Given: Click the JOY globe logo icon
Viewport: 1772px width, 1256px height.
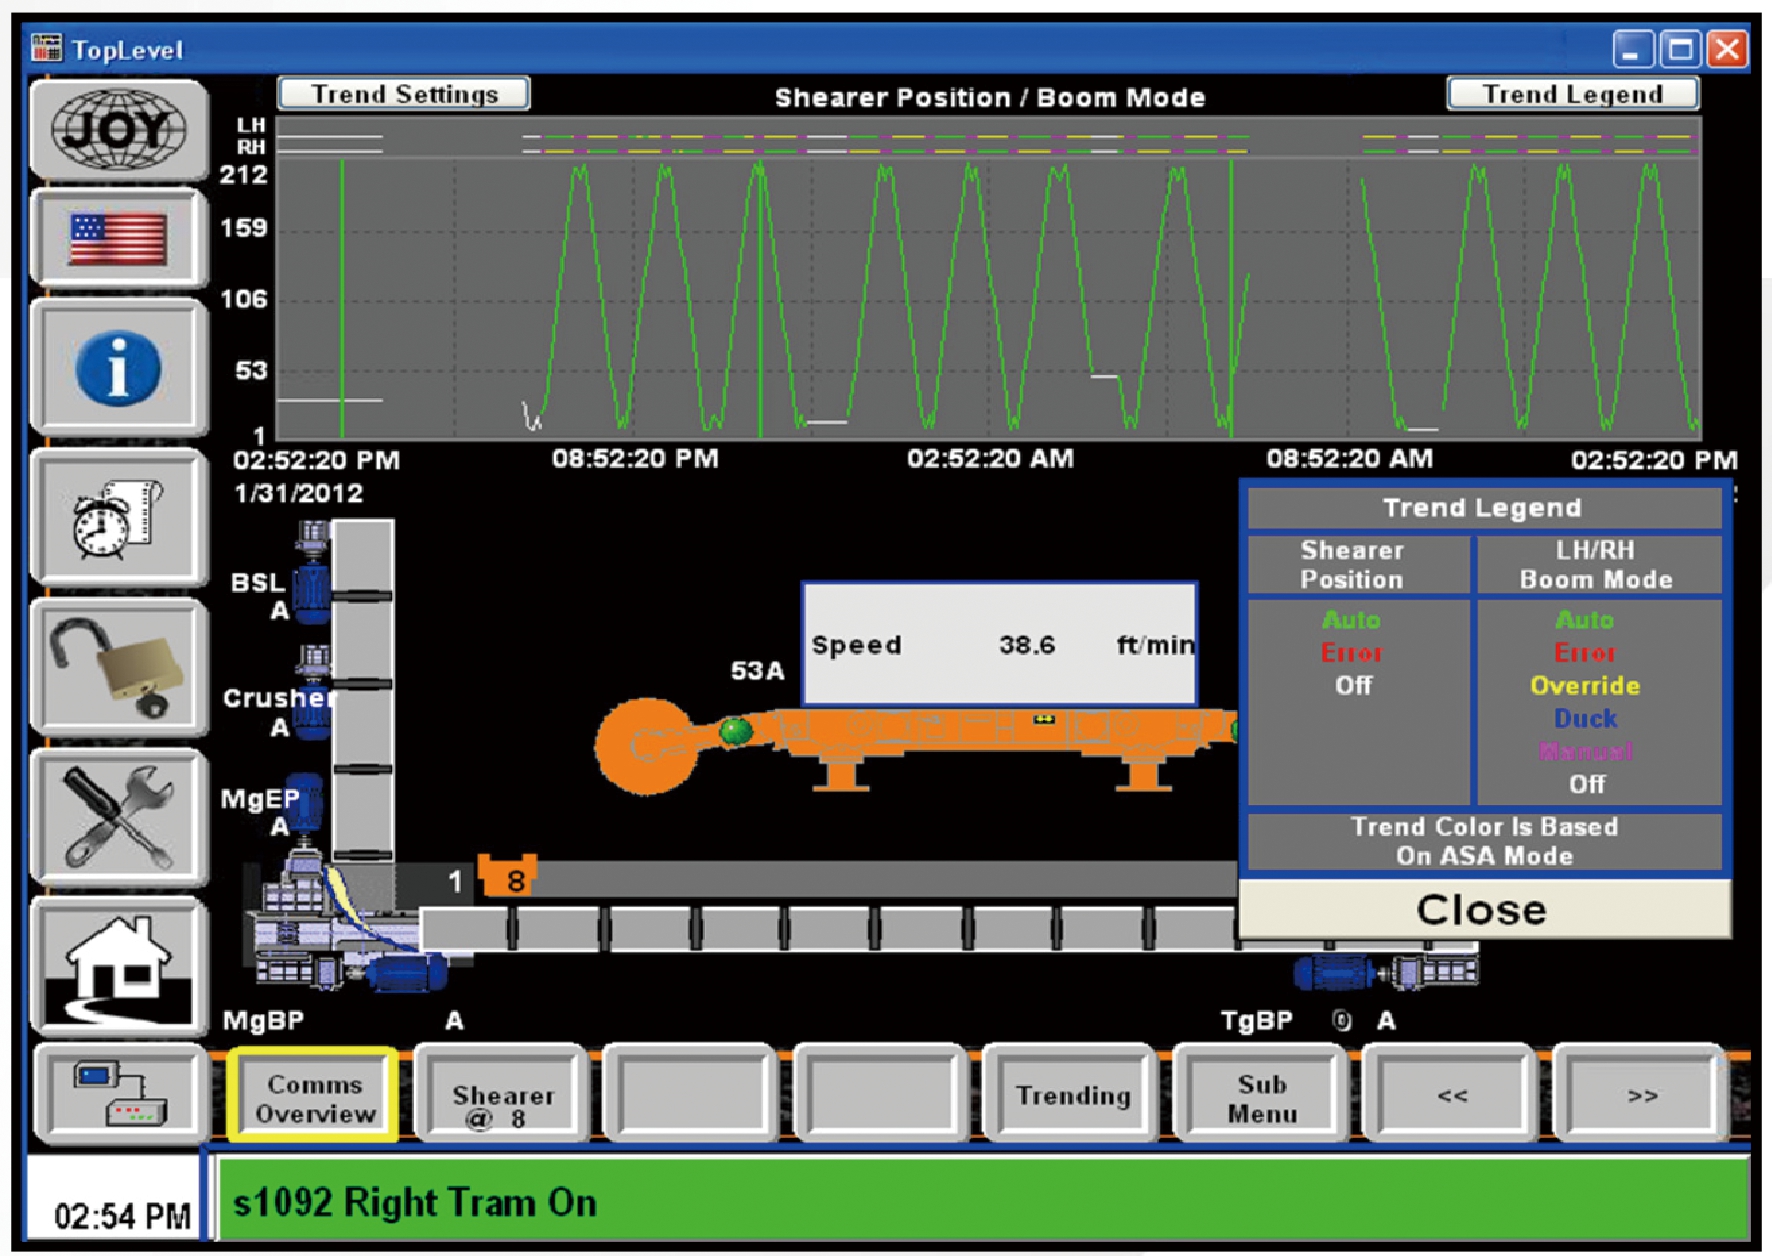Looking at the screenshot, I should (119, 130).
